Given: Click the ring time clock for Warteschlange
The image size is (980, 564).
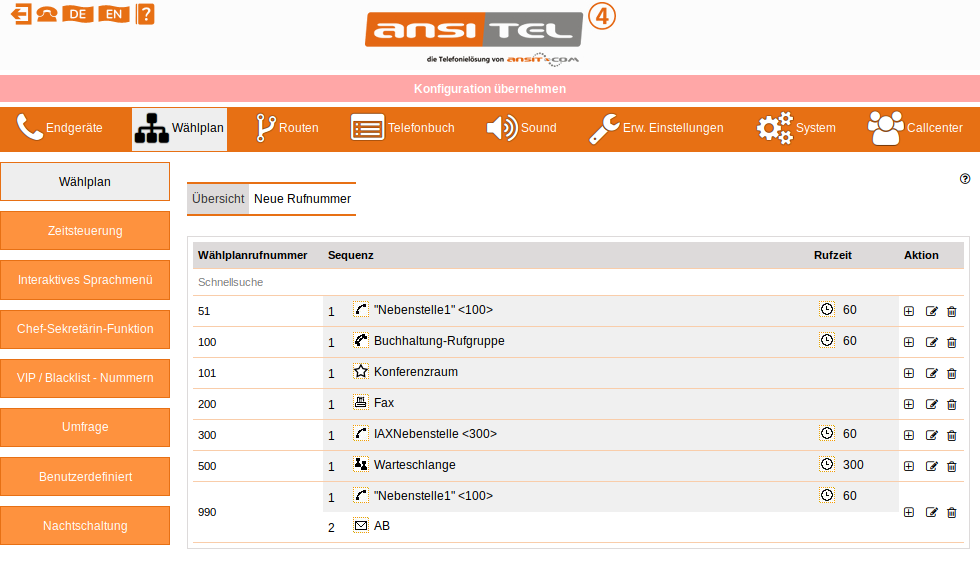Looking at the screenshot, I should [x=826, y=464].
